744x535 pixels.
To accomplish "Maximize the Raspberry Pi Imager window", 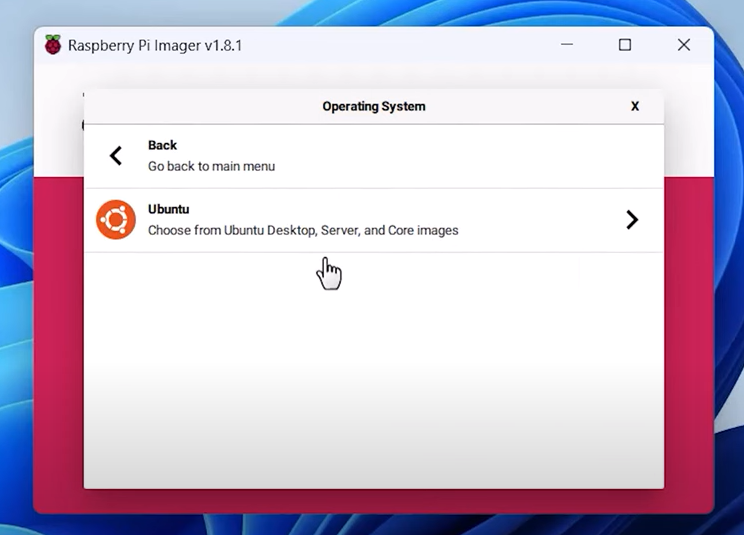I will coord(625,45).
